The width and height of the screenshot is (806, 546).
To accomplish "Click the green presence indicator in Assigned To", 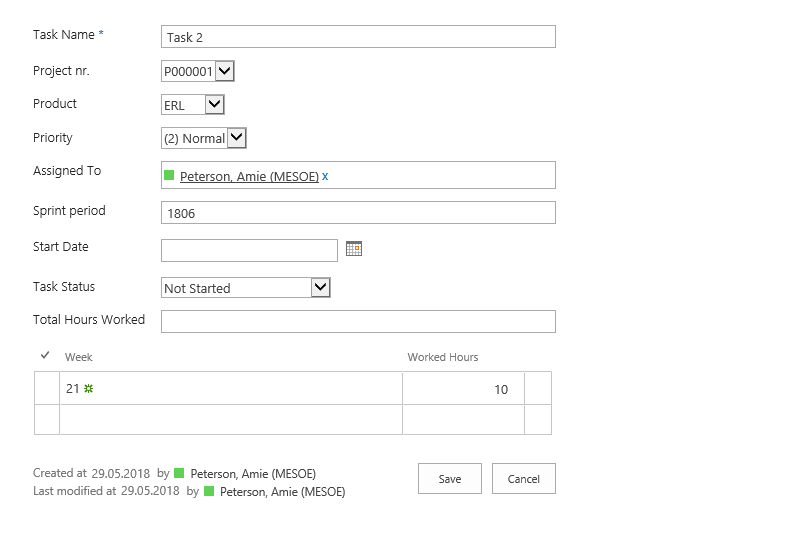I will [169, 176].
